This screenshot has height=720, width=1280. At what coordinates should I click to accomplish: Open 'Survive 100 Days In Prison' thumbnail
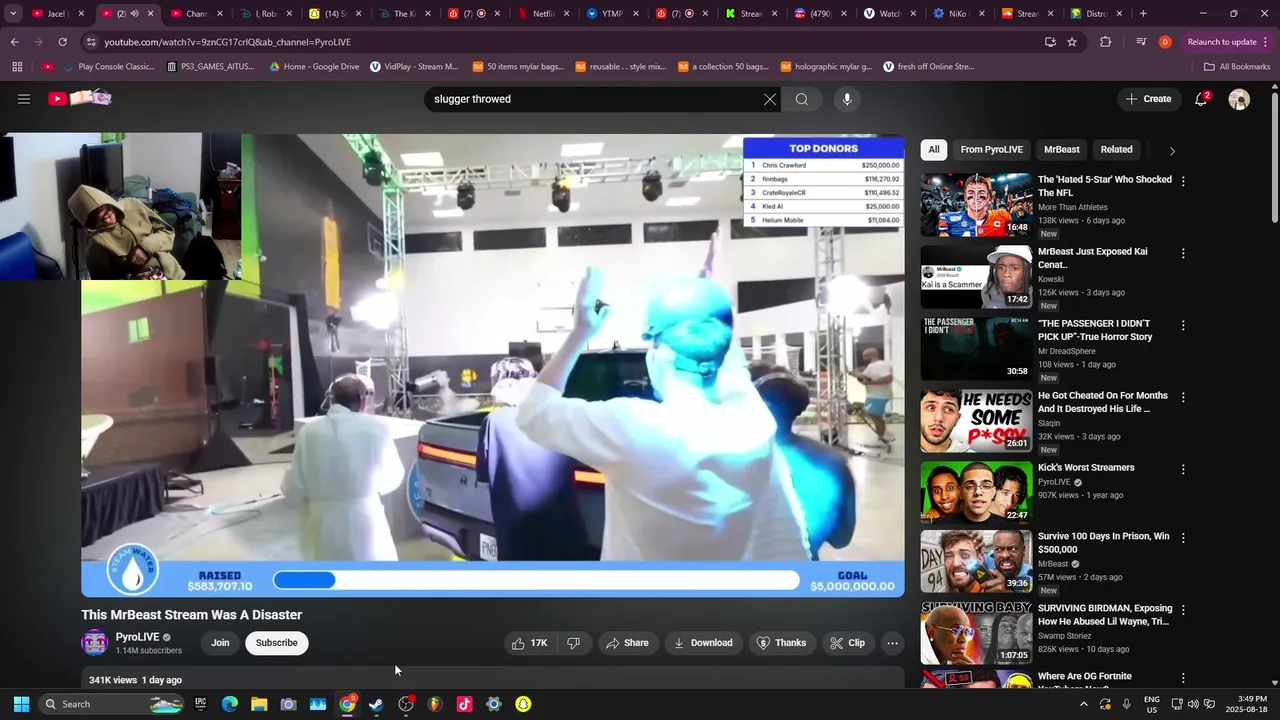(976, 561)
